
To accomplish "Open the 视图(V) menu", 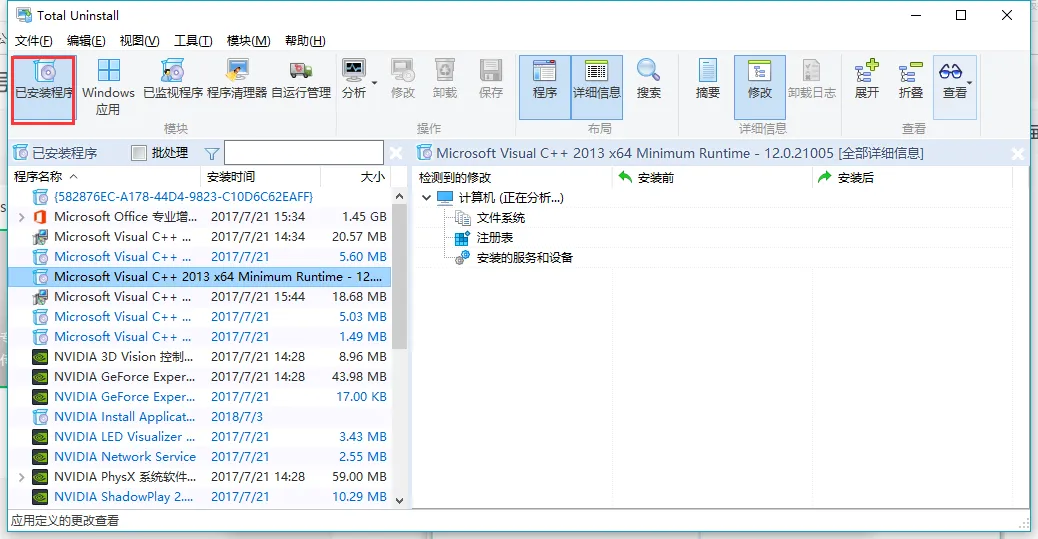I will (x=139, y=40).
